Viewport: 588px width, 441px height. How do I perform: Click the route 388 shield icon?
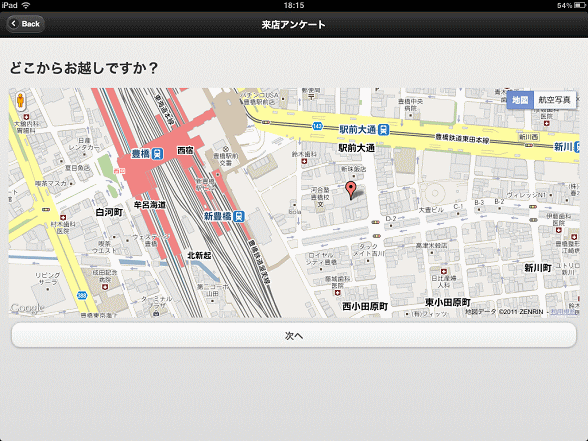[82, 296]
